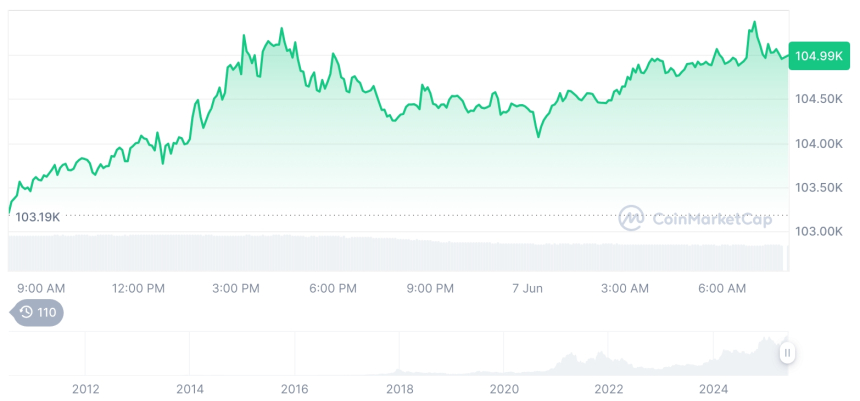The image size is (860, 401).
Task: Click the 6:00 AM time axis label
Action: pyautogui.click(x=721, y=288)
